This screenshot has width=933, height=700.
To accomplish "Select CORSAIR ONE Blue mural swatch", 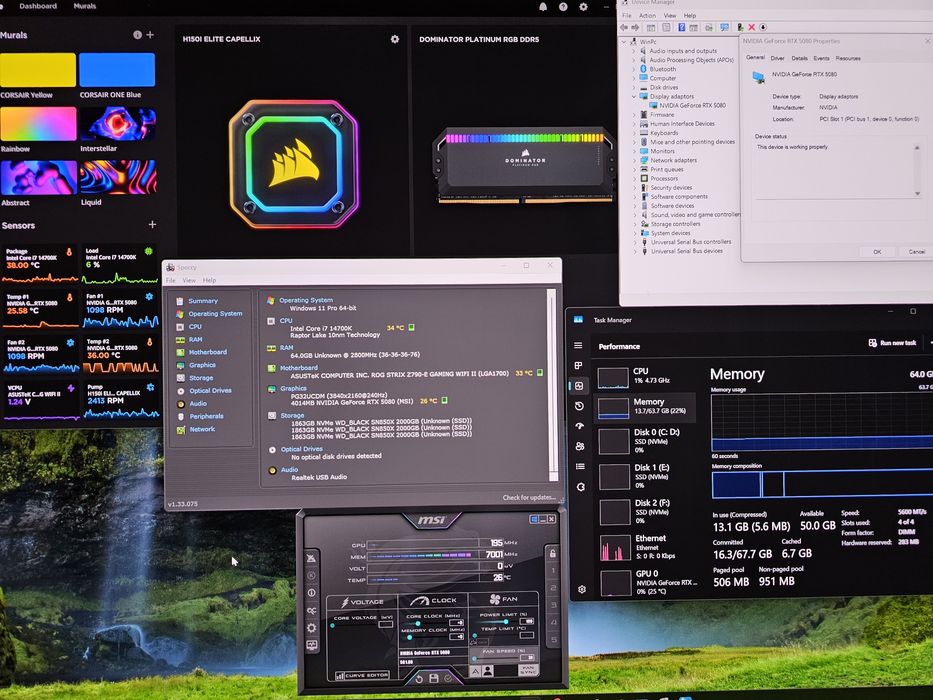I will point(117,70).
